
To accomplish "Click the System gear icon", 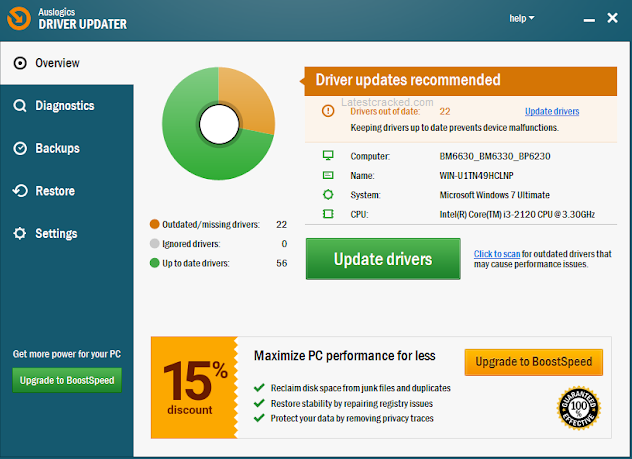I will point(328,195).
